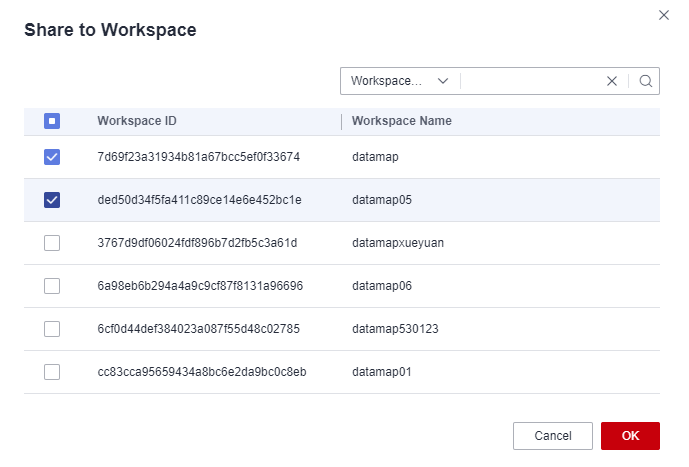Click the Workspace Name column header
Screen dimensions: 689x467
[x=402, y=121]
